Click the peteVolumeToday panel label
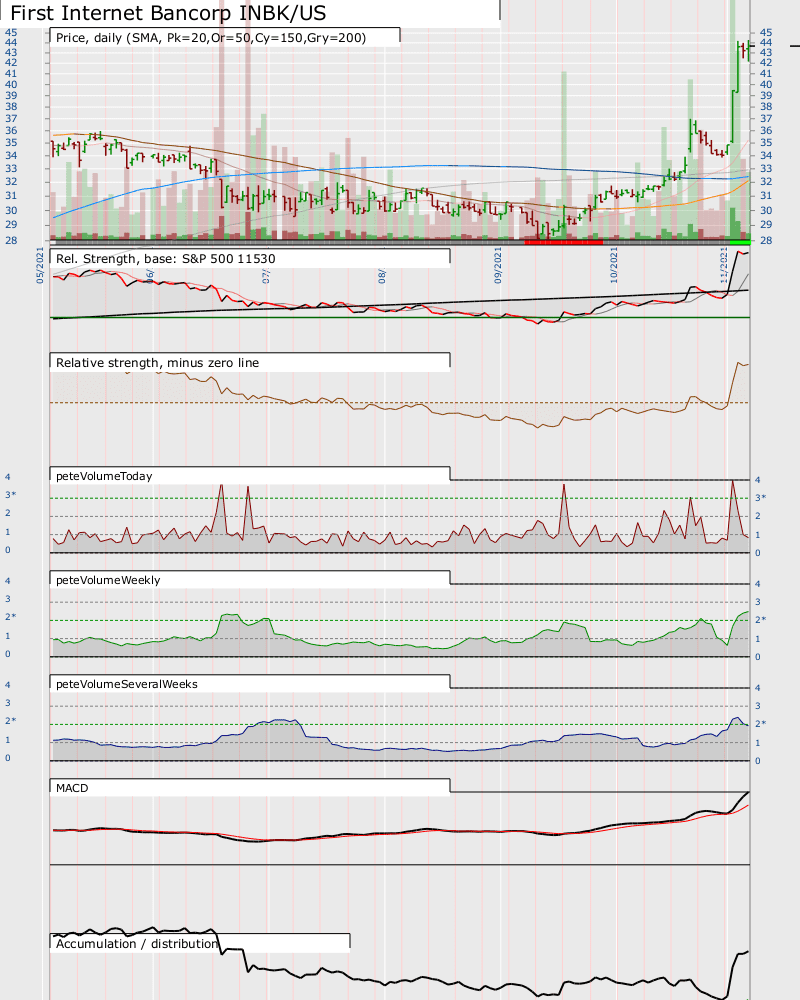The width and height of the screenshot is (800, 1000). pyautogui.click(x=104, y=476)
